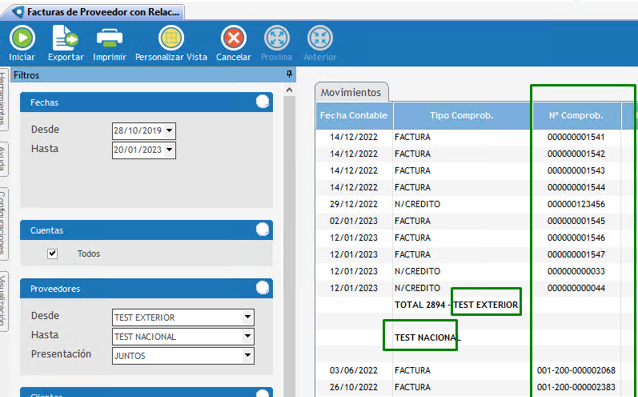Select cell 000000001542
The width and height of the screenshot is (638, 397).
pos(576,154)
